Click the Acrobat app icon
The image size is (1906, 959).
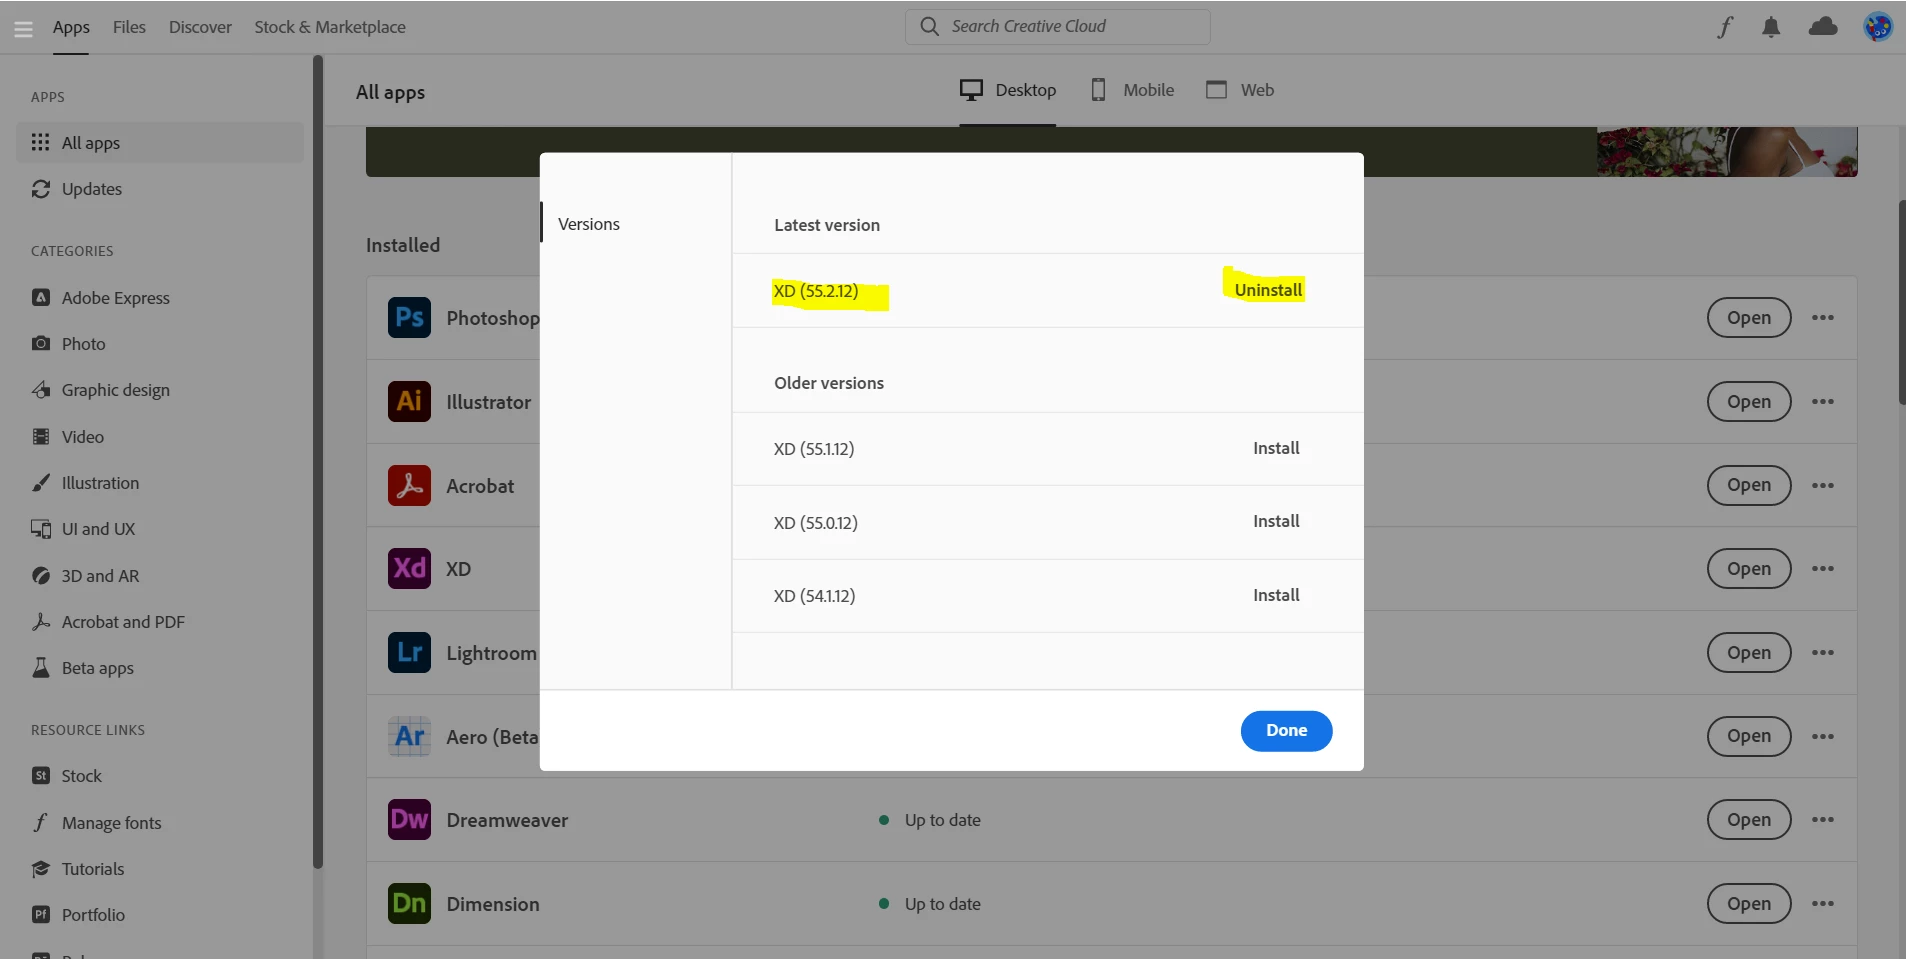(x=409, y=485)
